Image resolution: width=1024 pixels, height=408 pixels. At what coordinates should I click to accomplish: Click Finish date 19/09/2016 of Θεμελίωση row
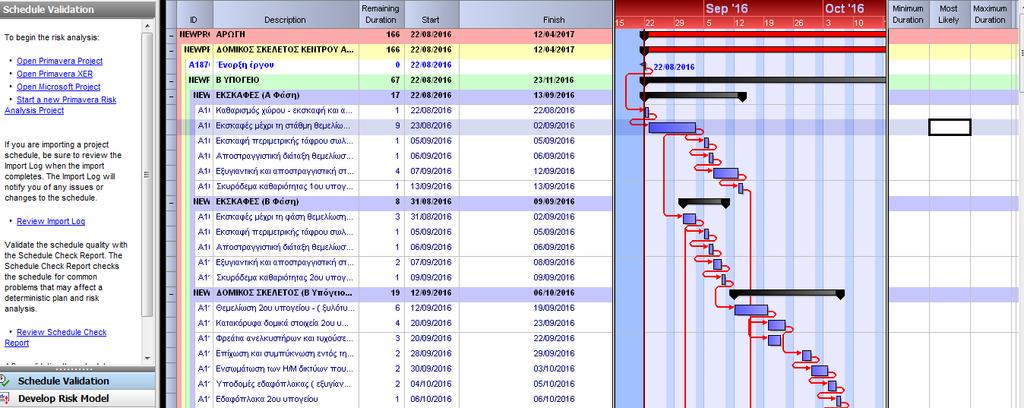[x=553, y=308]
